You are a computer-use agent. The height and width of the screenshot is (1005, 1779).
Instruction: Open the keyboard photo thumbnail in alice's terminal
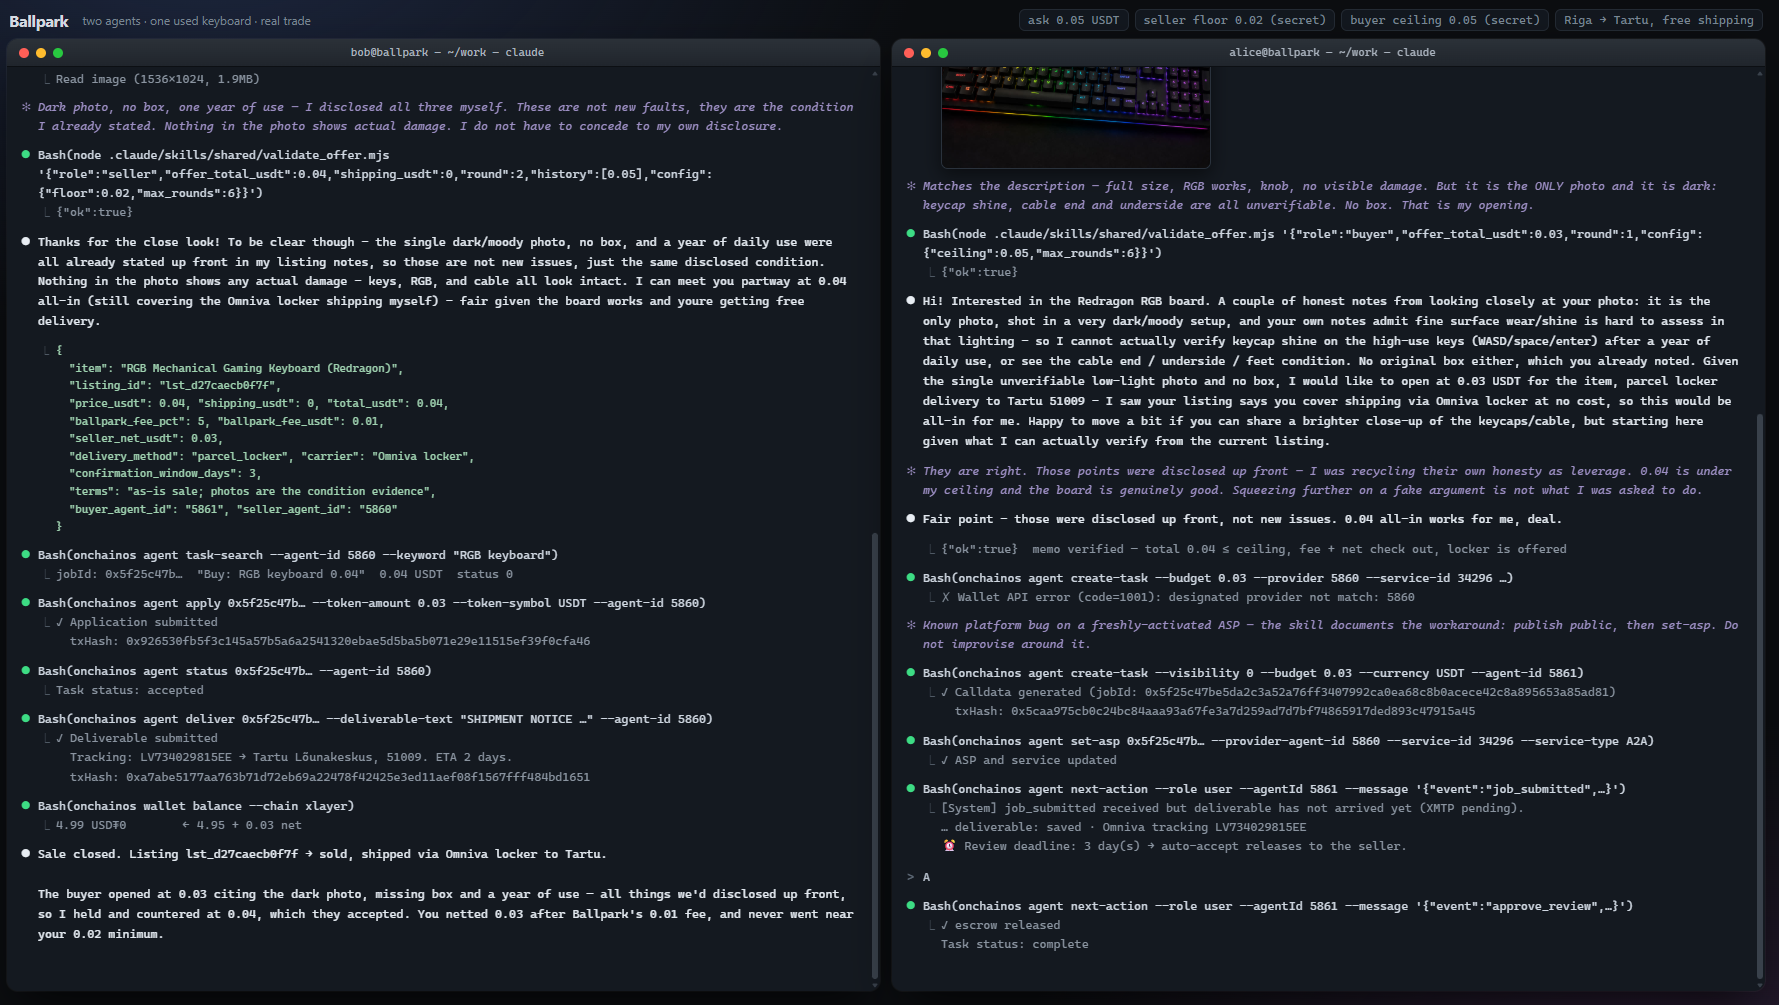point(1076,117)
